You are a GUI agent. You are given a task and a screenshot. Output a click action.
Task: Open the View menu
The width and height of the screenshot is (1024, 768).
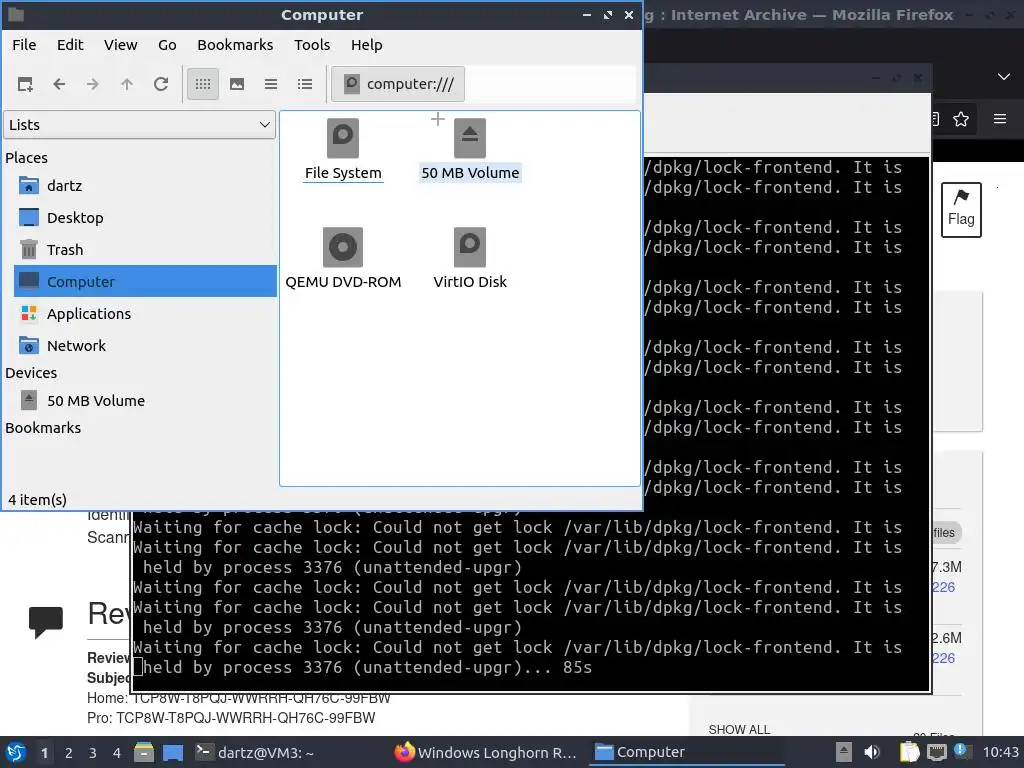[121, 45]
